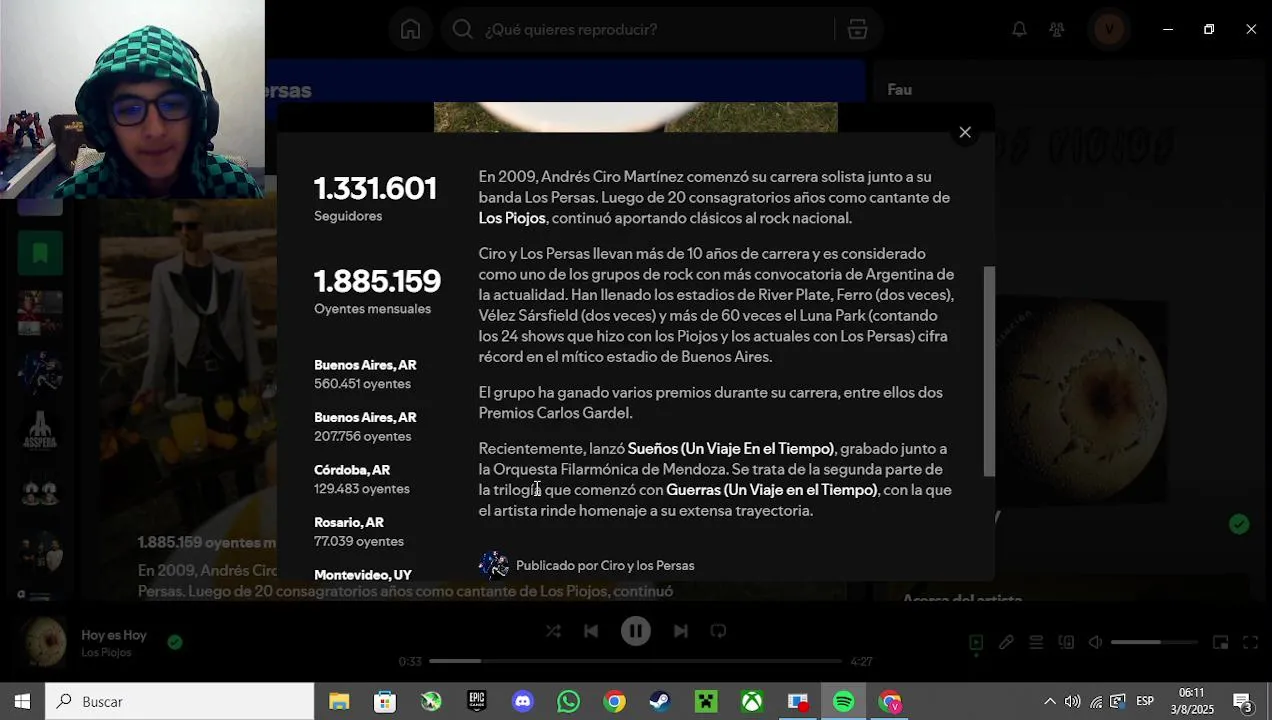The image size is (1272, 720).
Task: Open the green bookmark library item
Action: tap(40, 254)
